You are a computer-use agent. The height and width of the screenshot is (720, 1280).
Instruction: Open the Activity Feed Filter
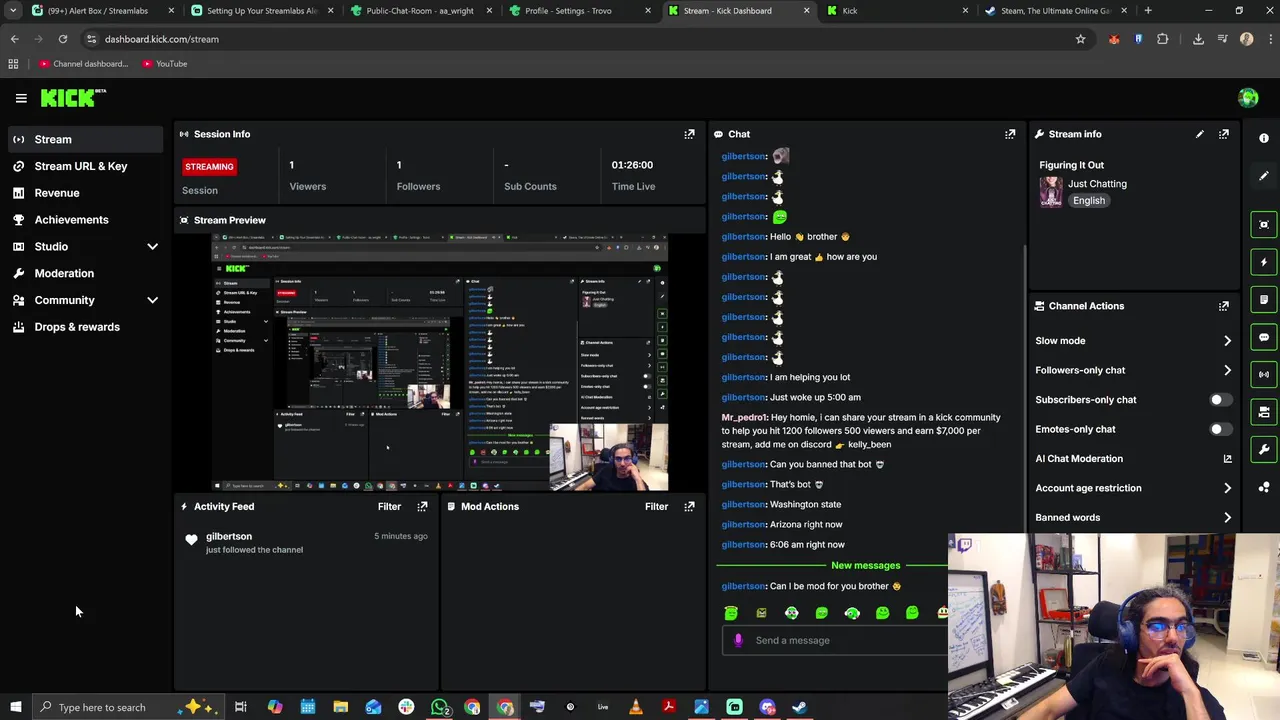click(389, 507)
